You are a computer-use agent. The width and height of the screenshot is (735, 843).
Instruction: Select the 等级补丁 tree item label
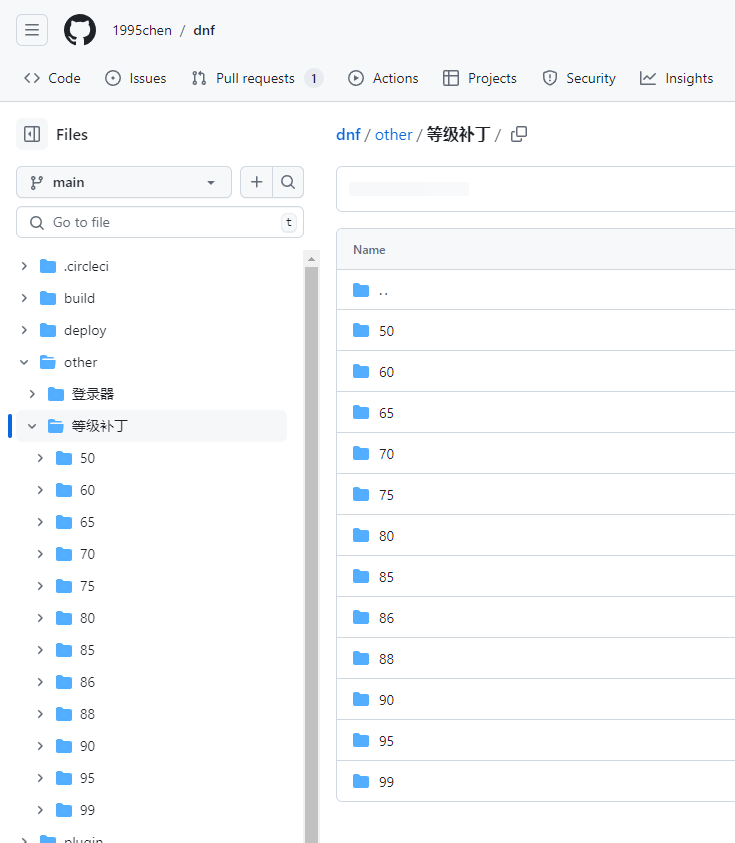pos(99,426)
